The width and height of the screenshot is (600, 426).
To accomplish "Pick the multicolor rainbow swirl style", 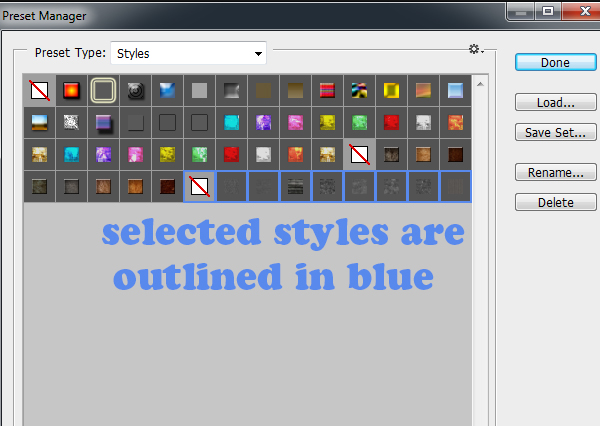I will click(x=360, y=91).
